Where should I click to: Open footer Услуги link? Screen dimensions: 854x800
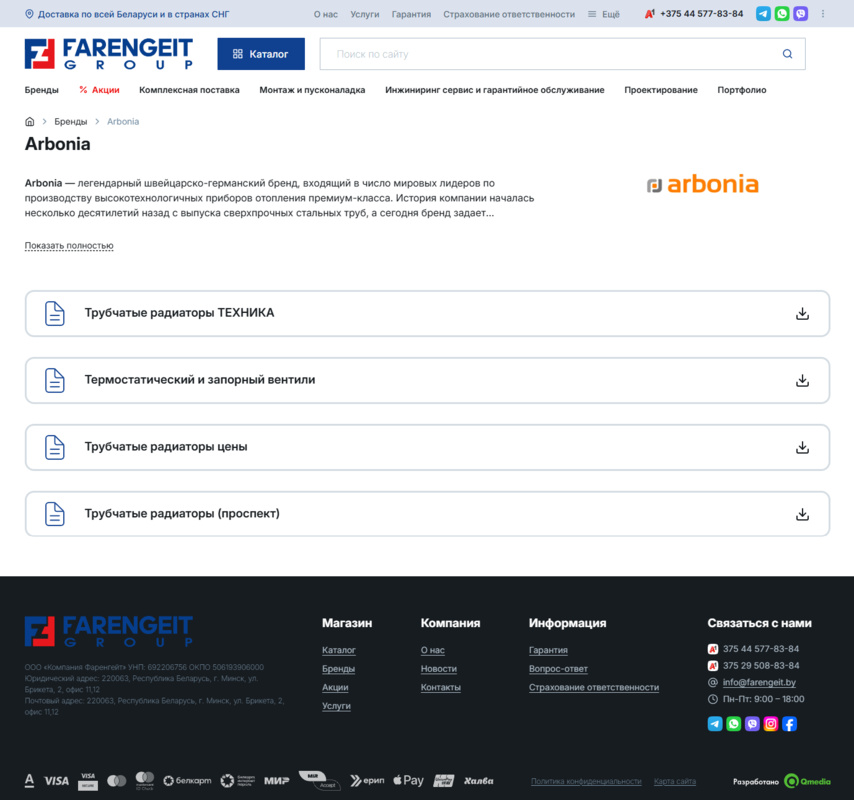click(336, 705)
